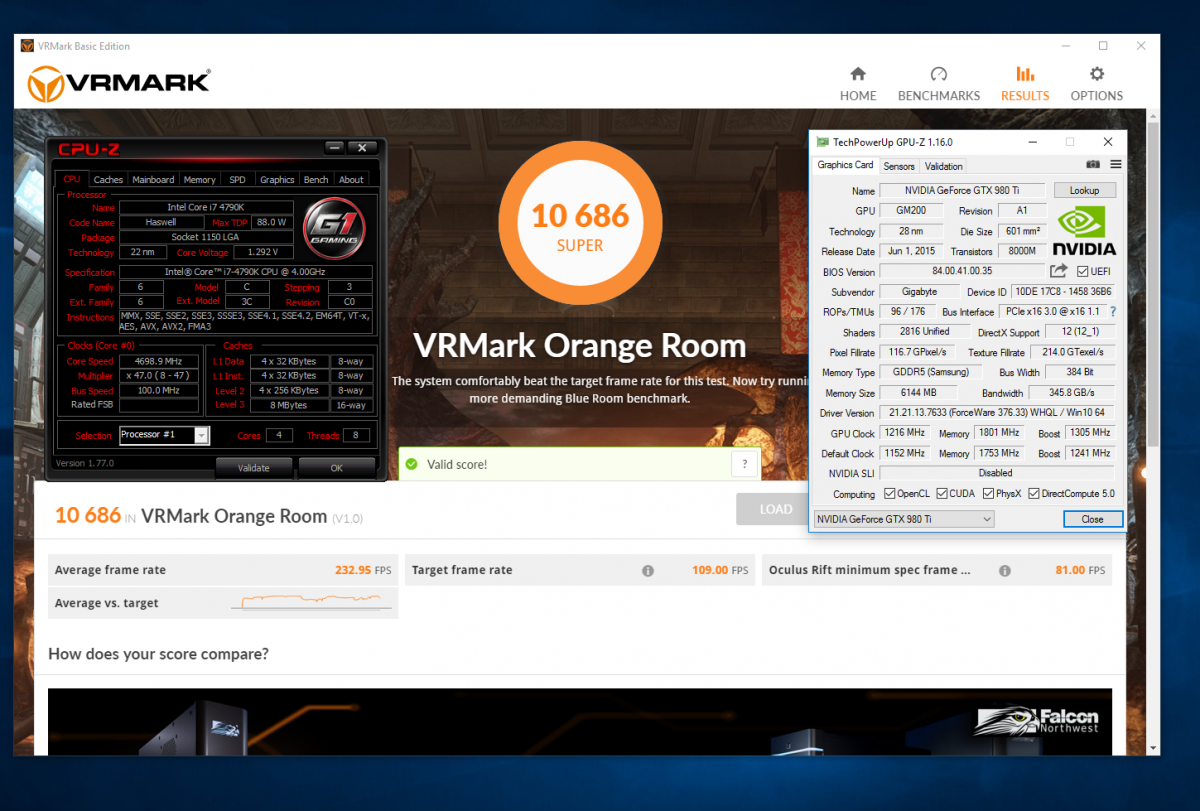This screenshot has width=1200, height=811.
Task: Minimize the CPU-Z window
Action: [x=335, y=148]
